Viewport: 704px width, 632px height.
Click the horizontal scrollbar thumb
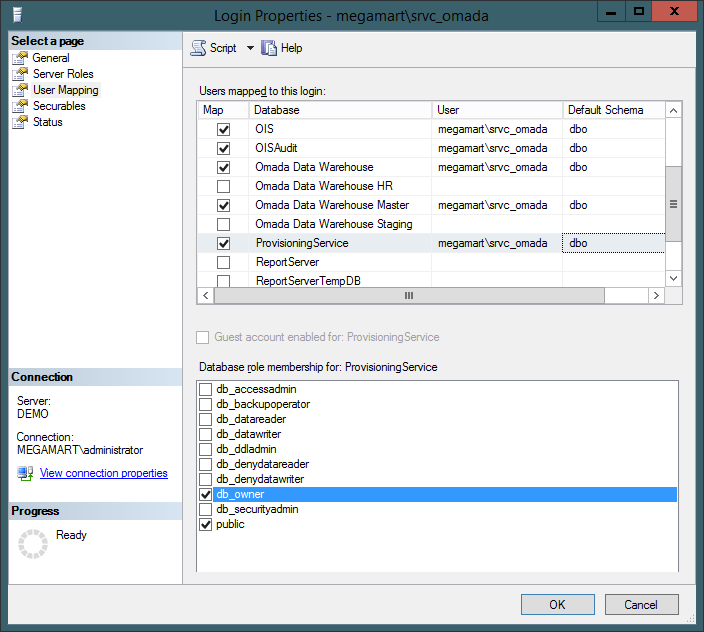tap(409, 295)
